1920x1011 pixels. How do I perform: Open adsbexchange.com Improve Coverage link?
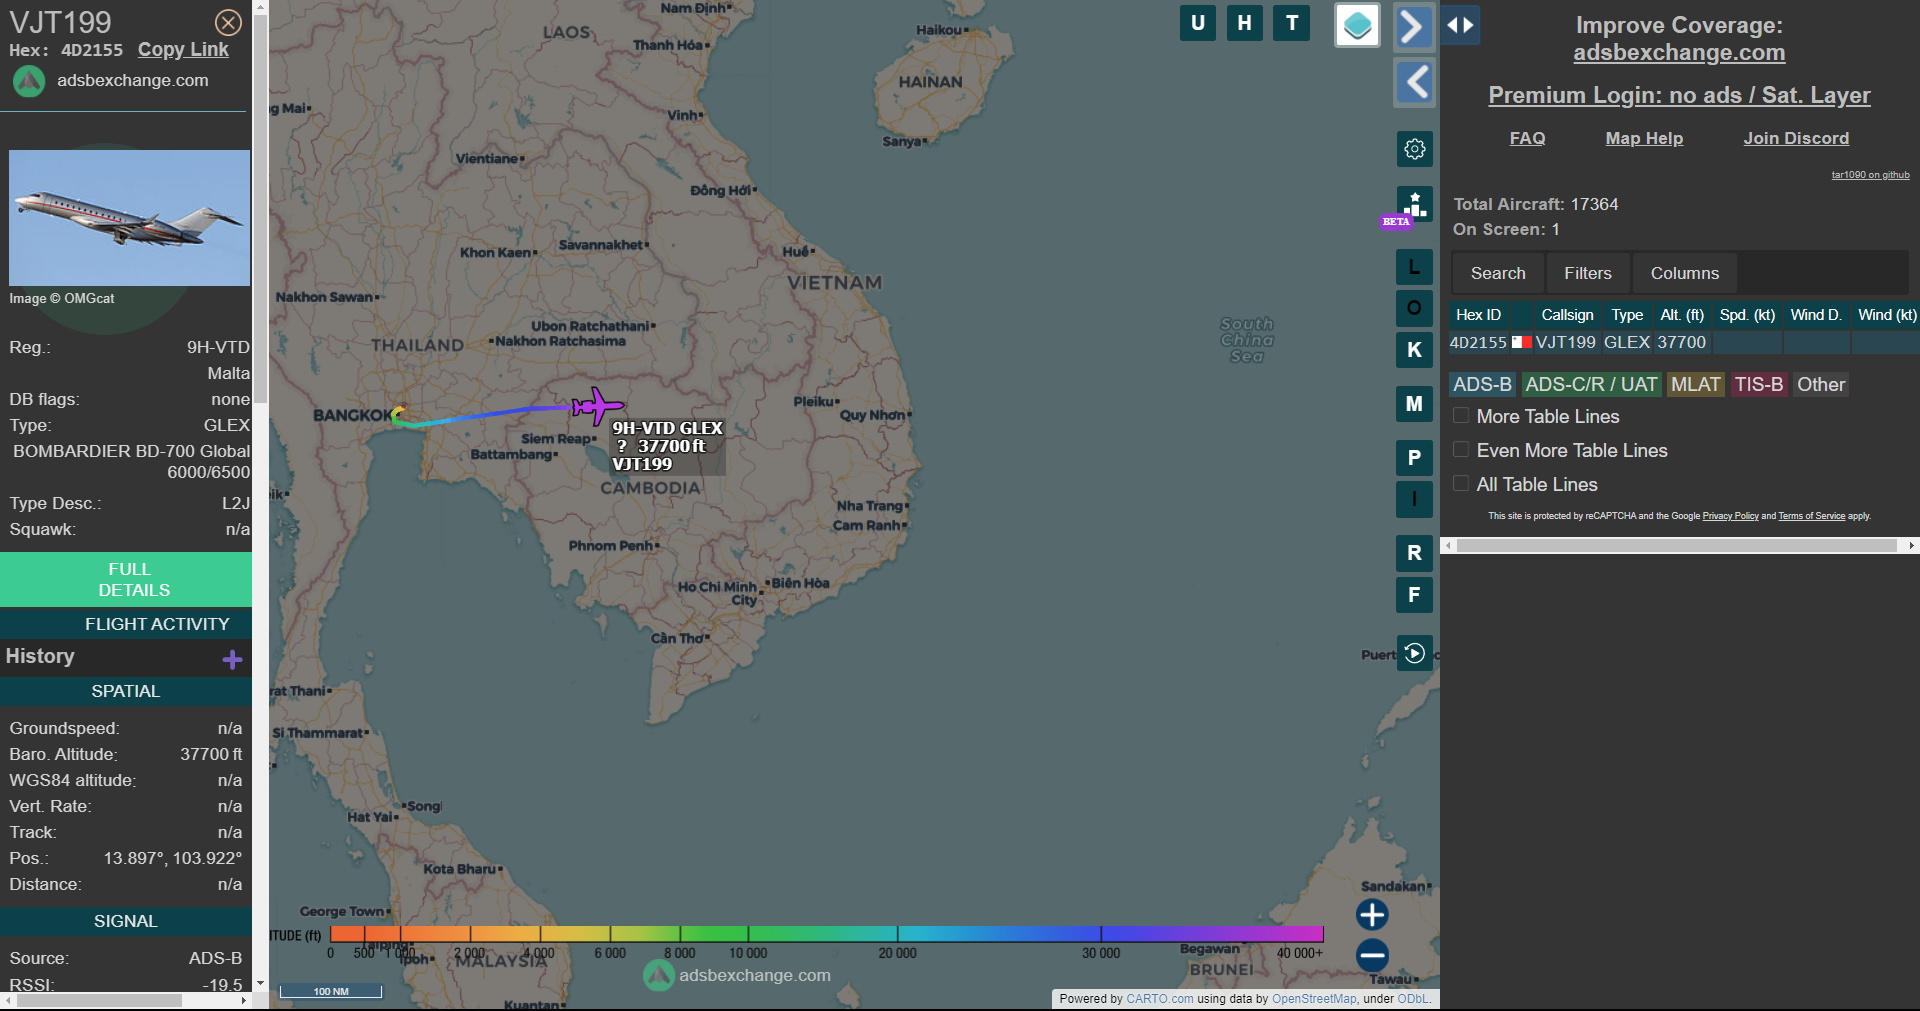[1679, 53]
